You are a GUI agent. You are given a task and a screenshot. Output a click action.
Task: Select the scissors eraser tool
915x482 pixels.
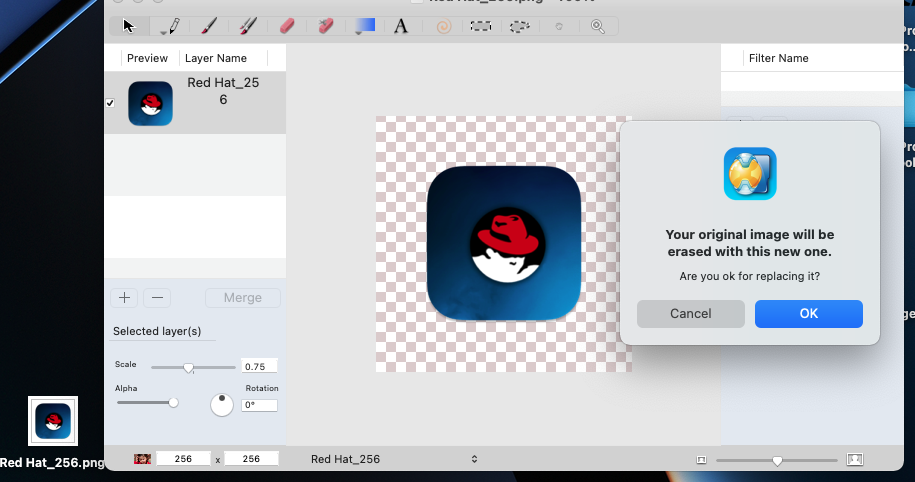[326, 26]
